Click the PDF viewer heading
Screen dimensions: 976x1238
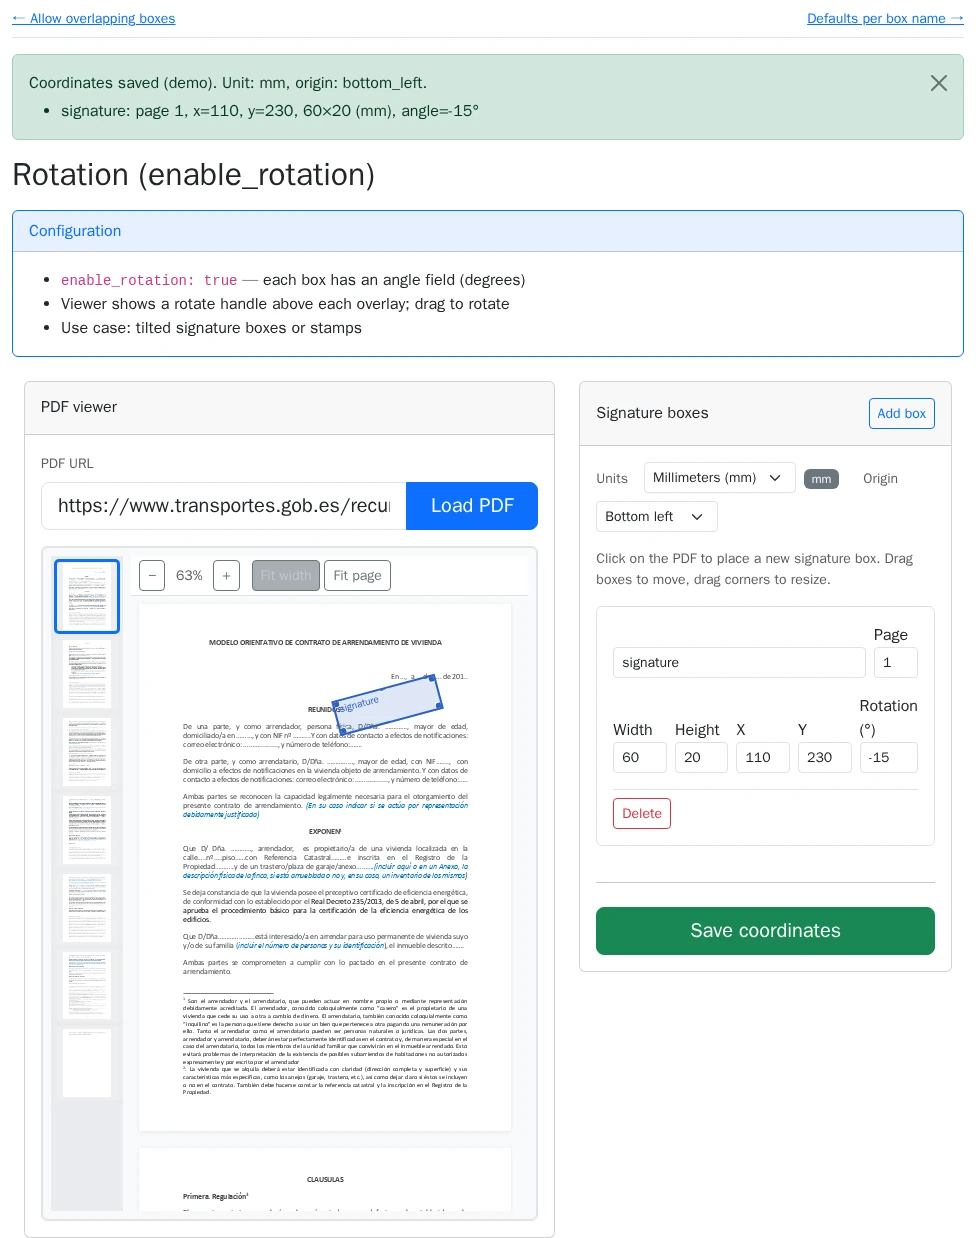(x=79, y=407)
